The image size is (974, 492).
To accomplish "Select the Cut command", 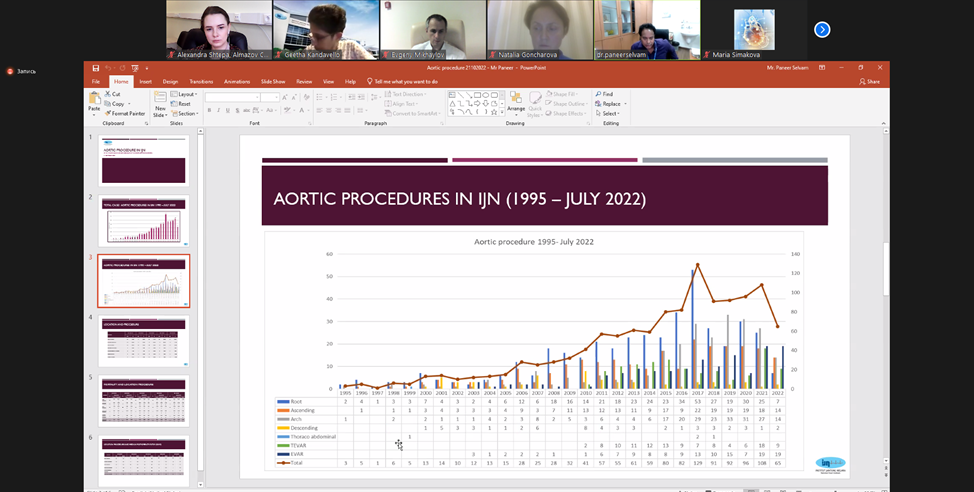I will point(115,94).
